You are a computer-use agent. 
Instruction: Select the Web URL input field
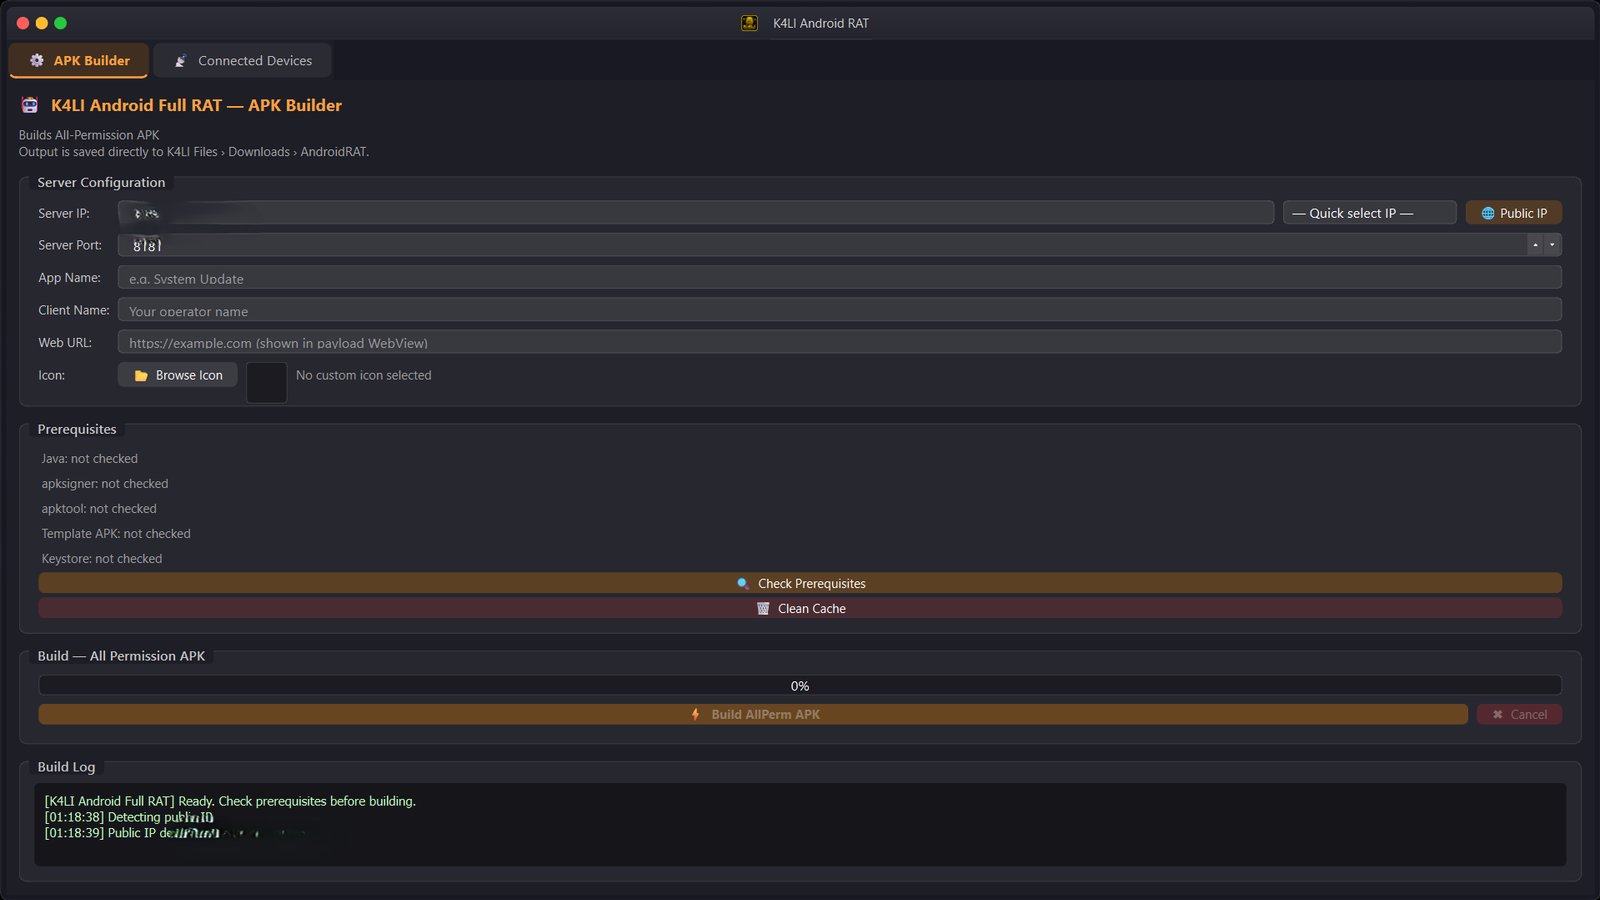pyautogui.click(x=840, y=342)
